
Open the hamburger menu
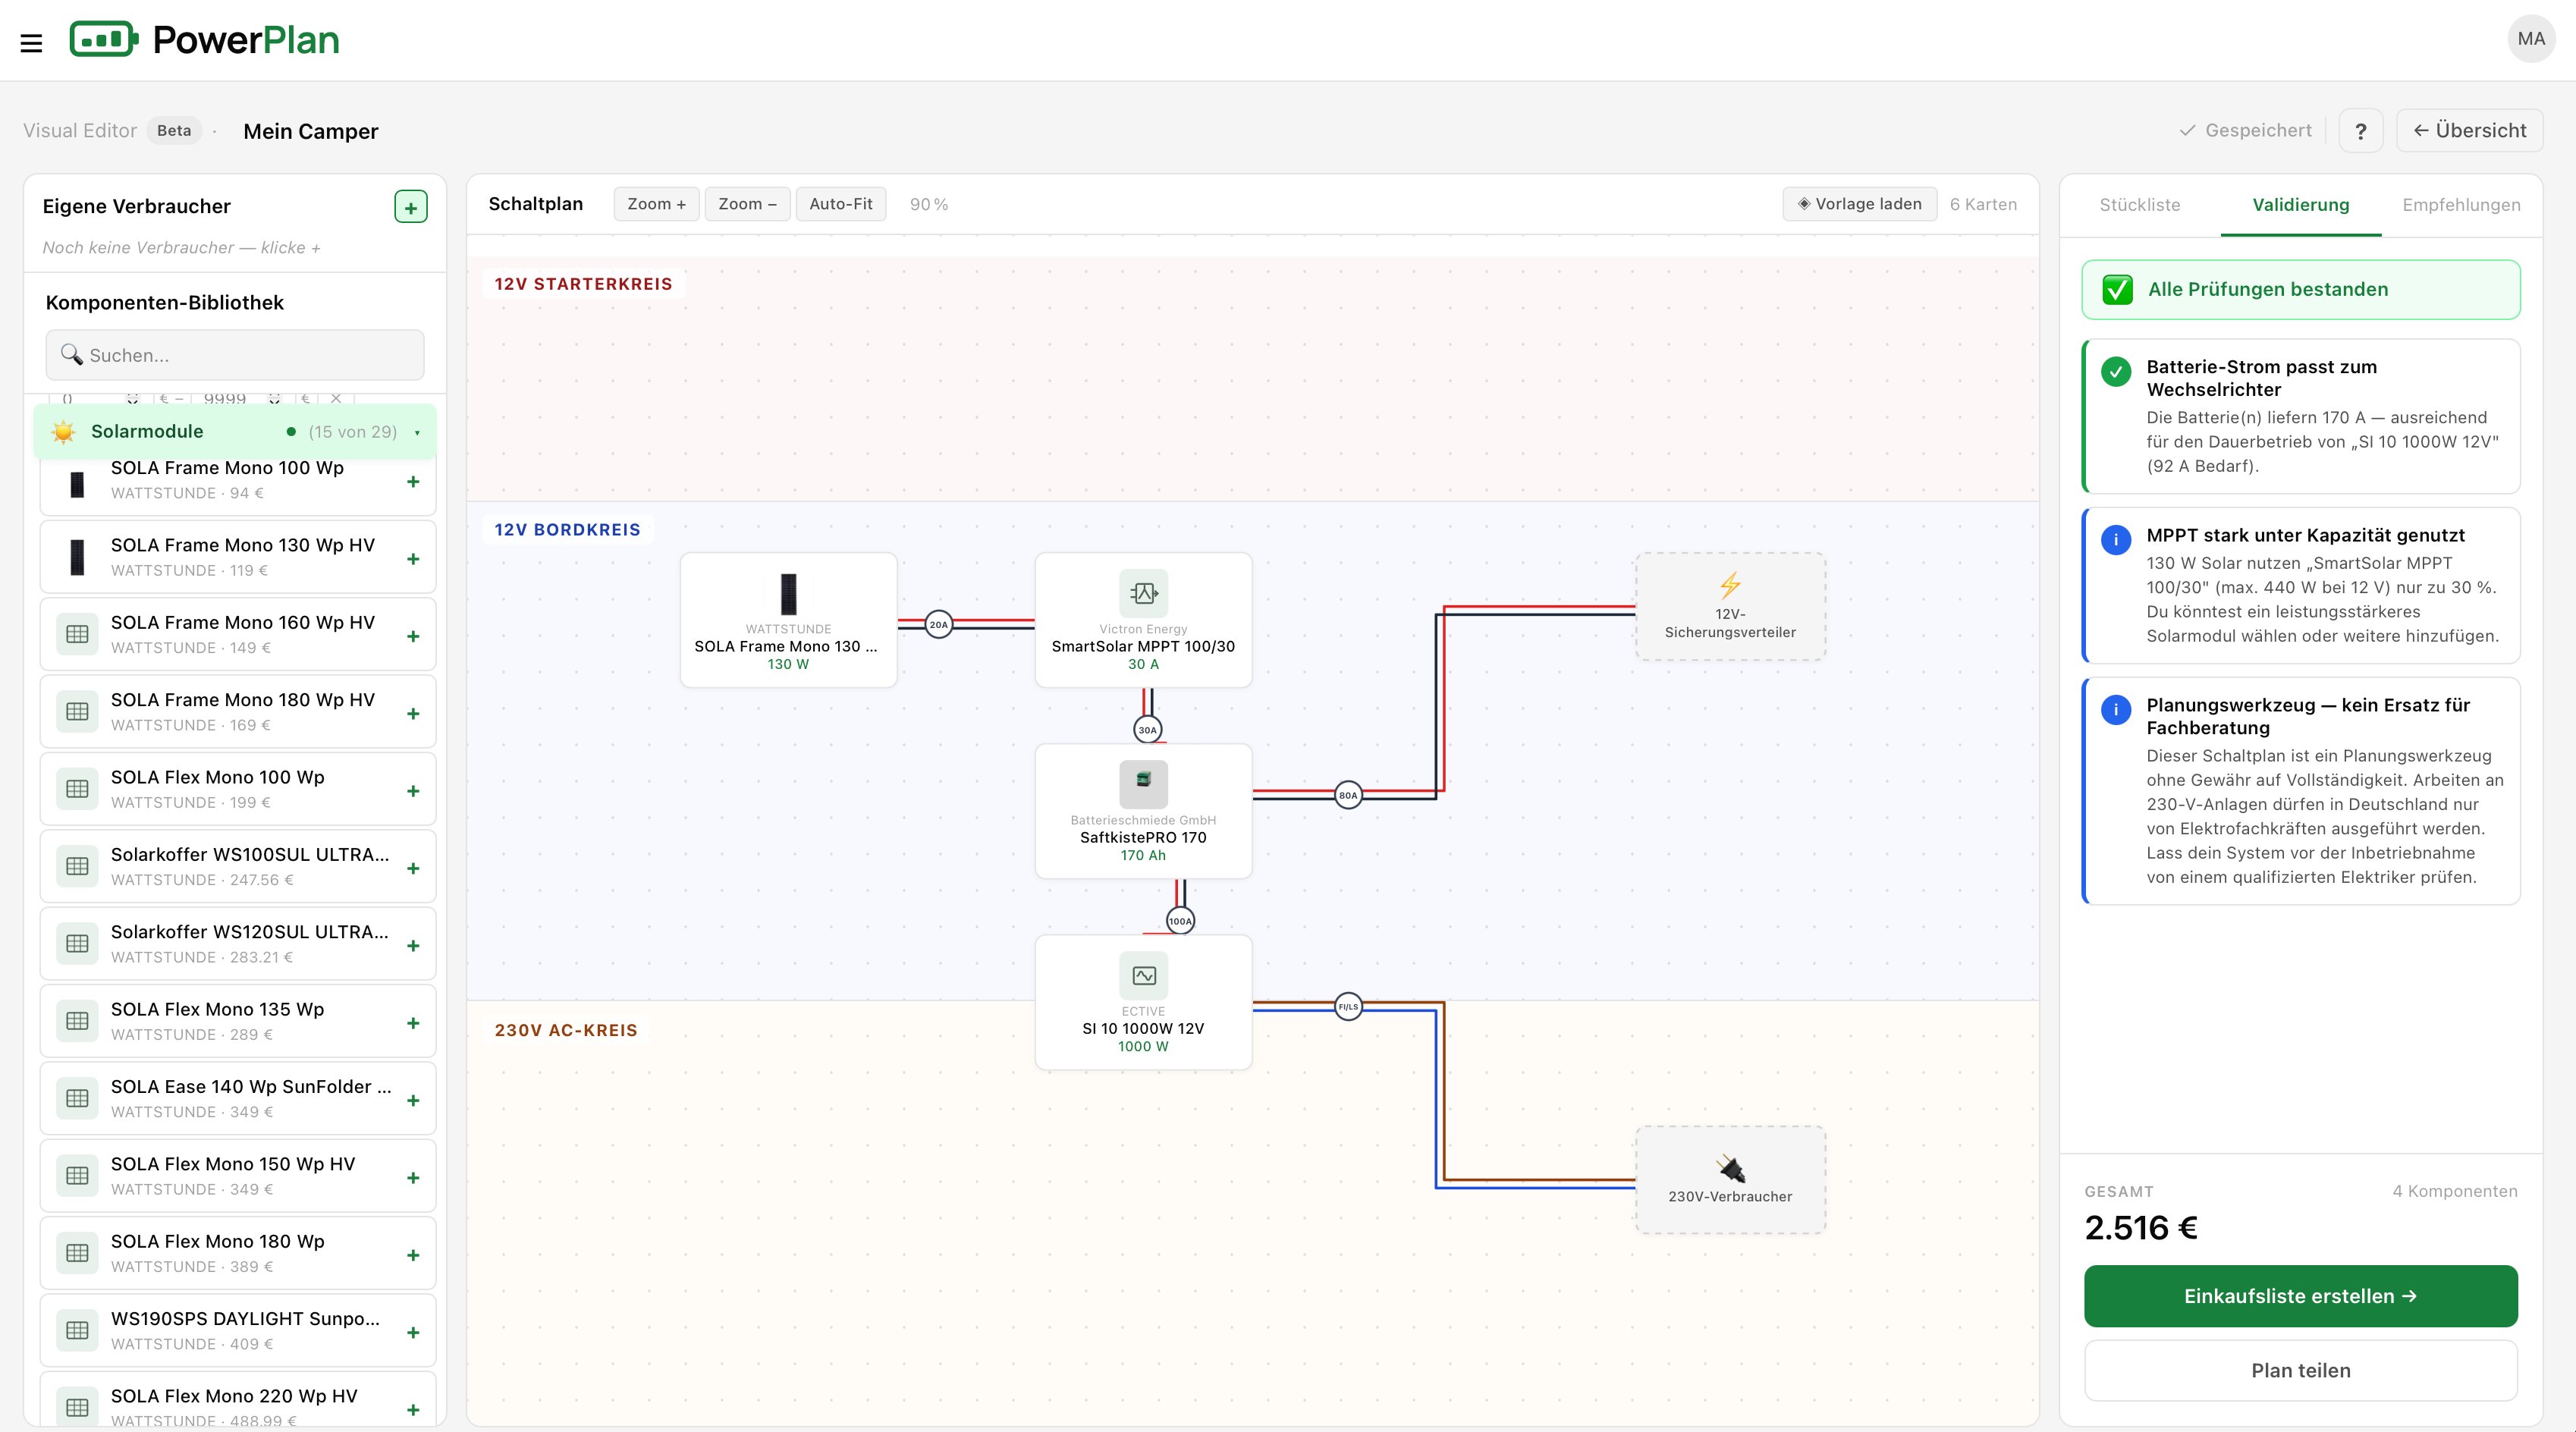pos(31,43)
